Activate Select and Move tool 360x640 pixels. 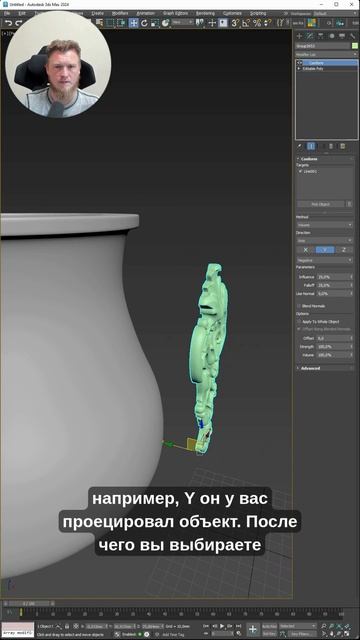coord(134,23)
